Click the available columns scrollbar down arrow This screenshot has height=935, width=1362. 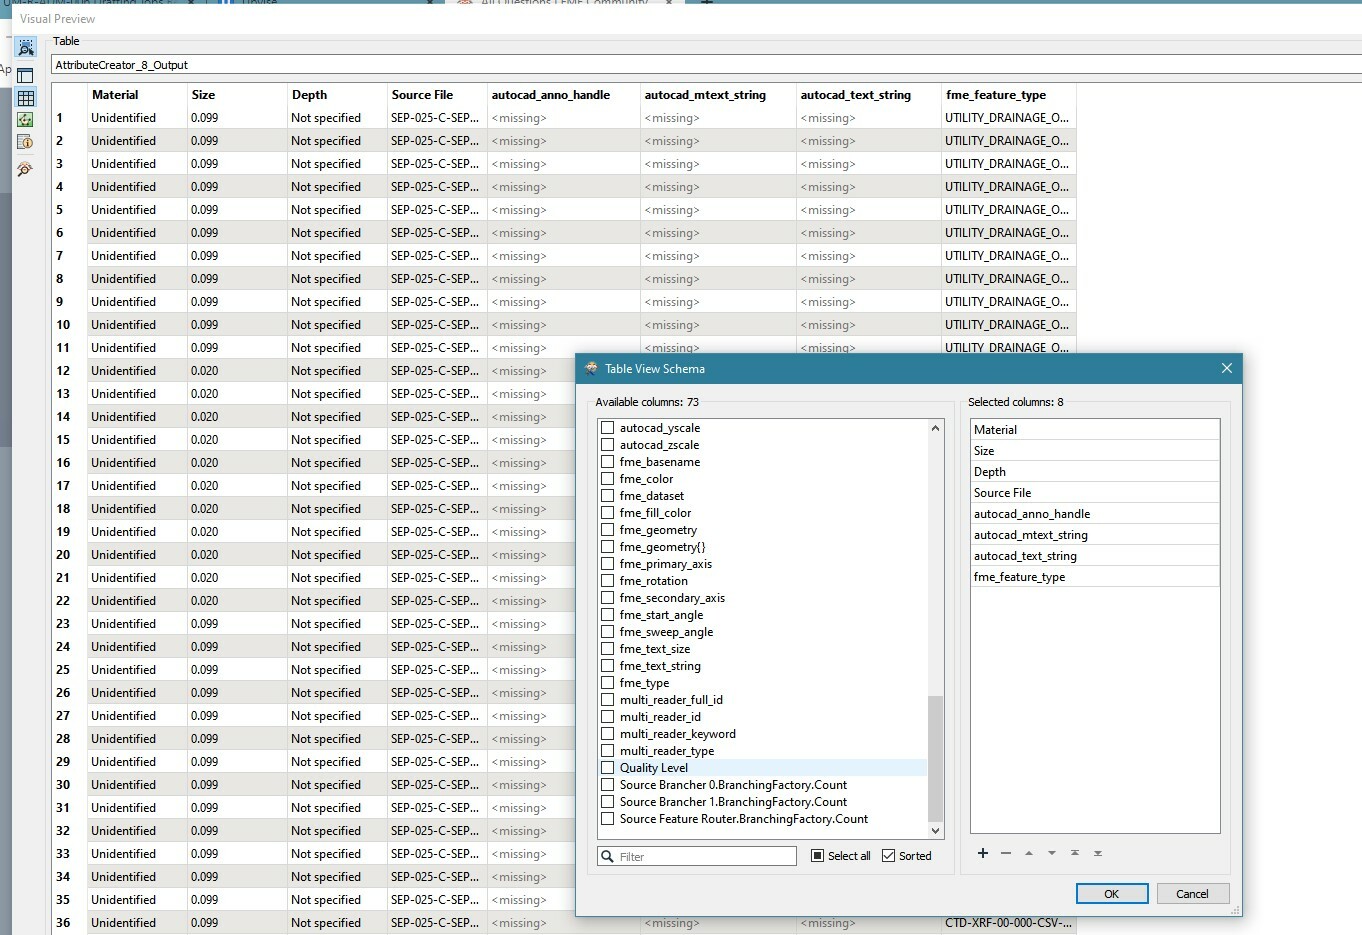coord(935,830)
